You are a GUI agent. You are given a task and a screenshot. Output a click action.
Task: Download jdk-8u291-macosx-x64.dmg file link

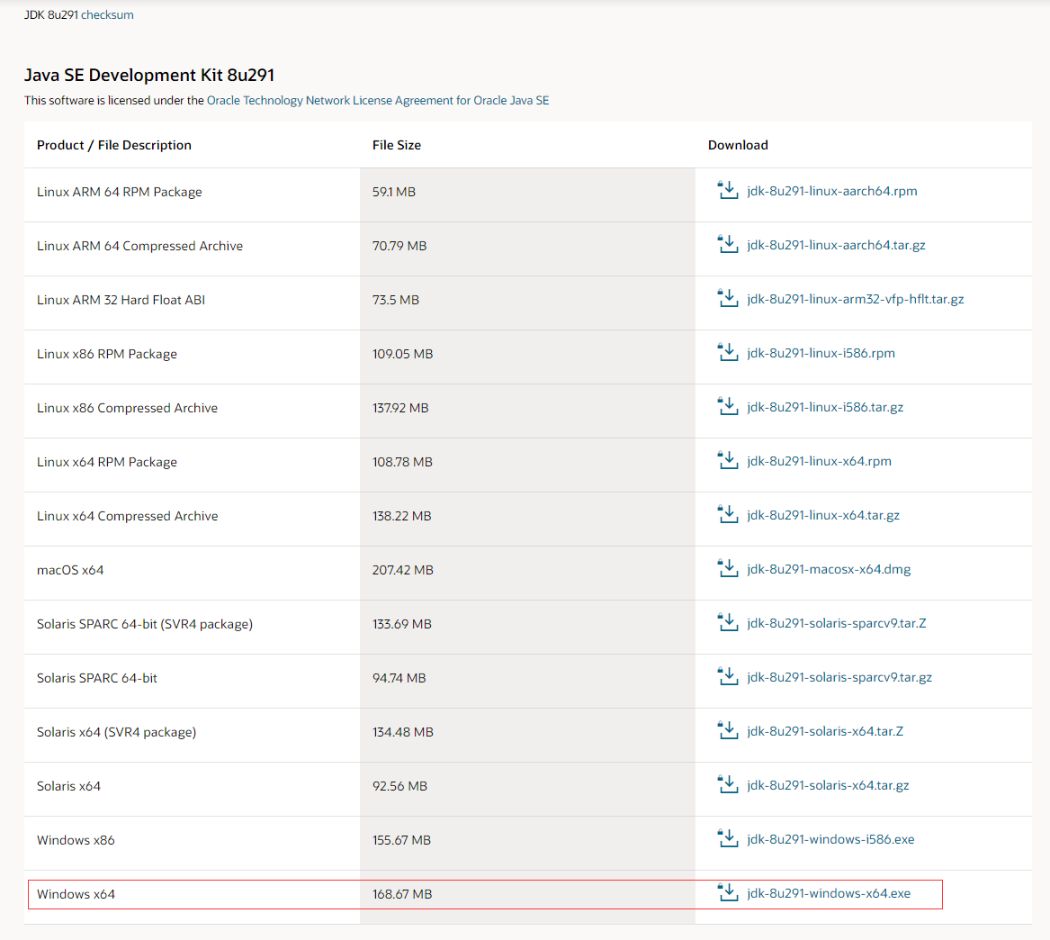tap(828, 569)
